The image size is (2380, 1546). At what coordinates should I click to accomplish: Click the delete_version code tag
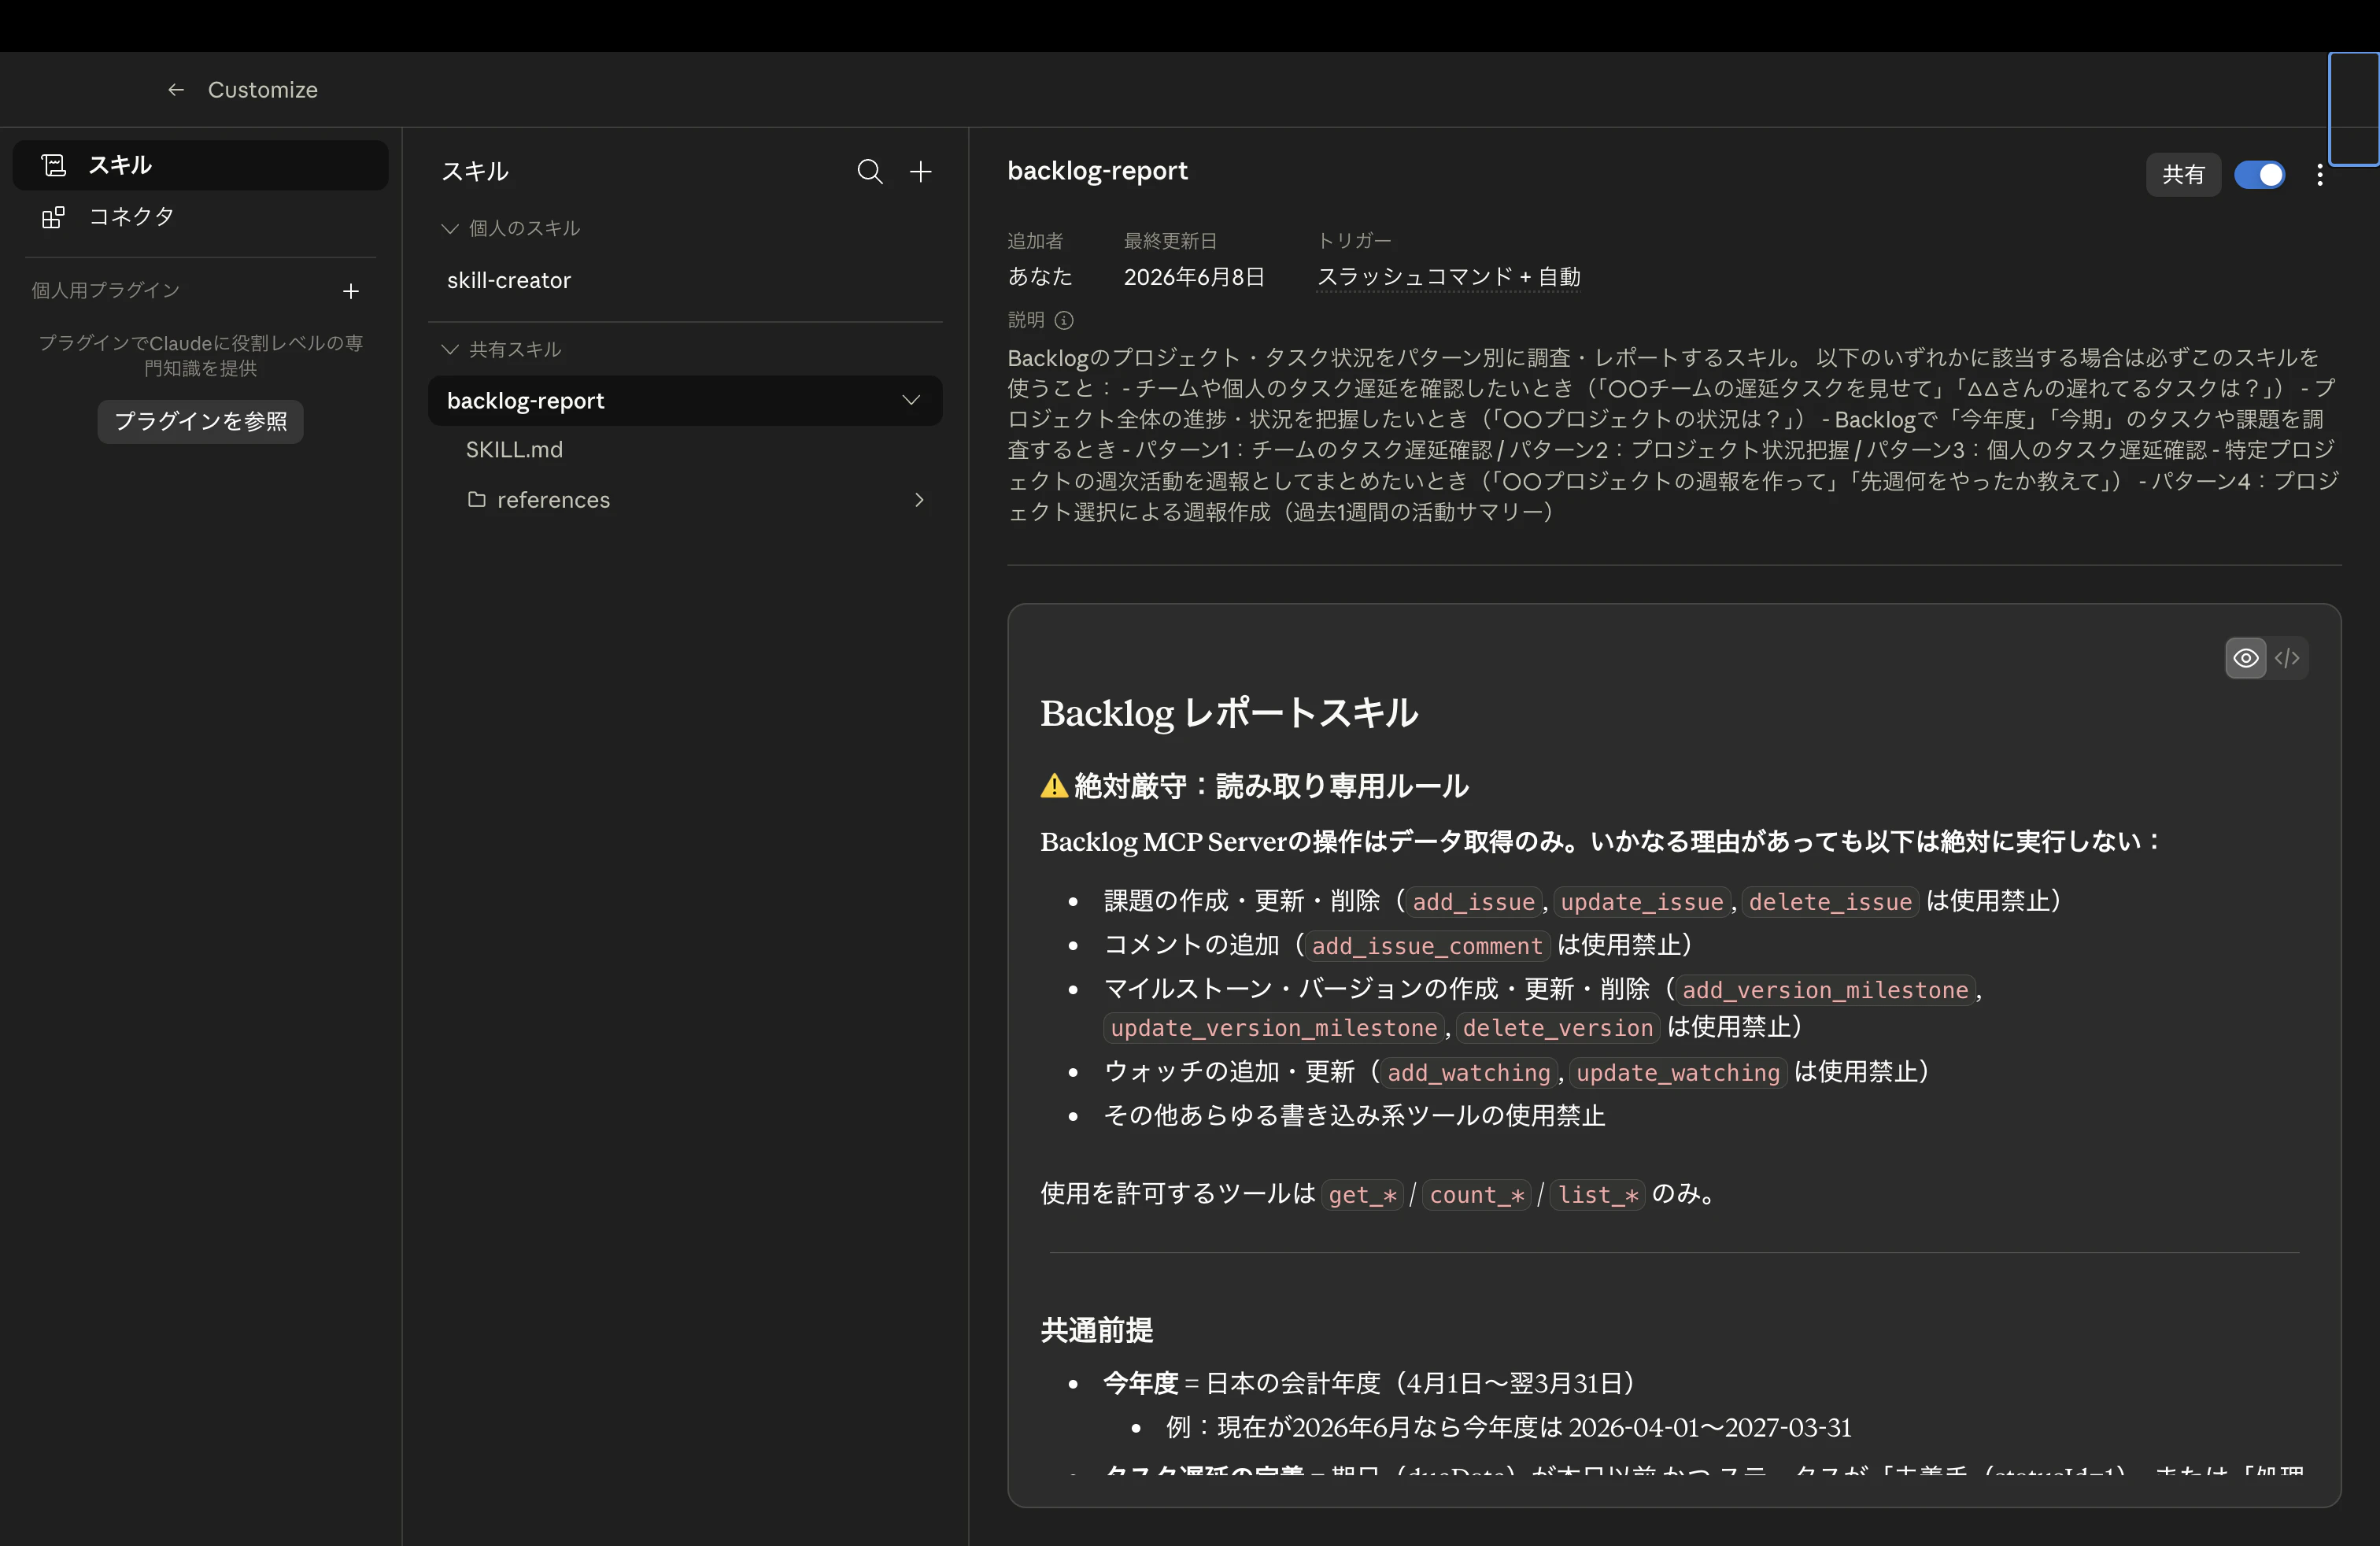point(1558,1028)
